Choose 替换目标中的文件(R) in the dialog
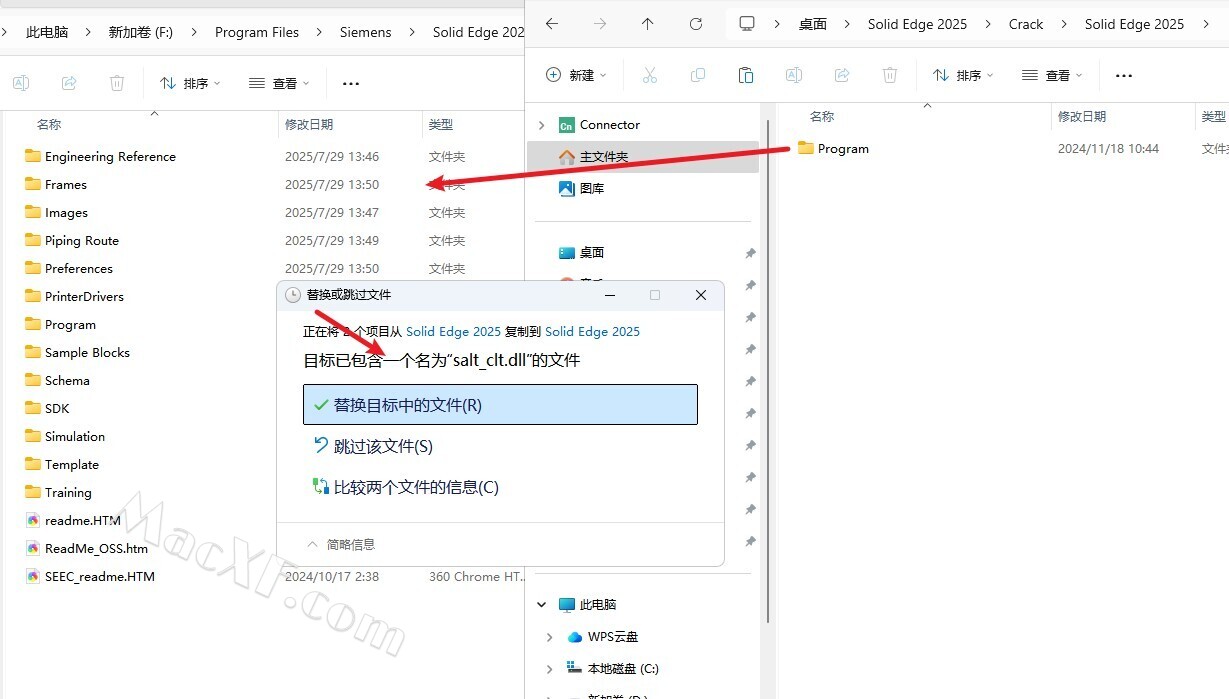 (x=500, y=405)
